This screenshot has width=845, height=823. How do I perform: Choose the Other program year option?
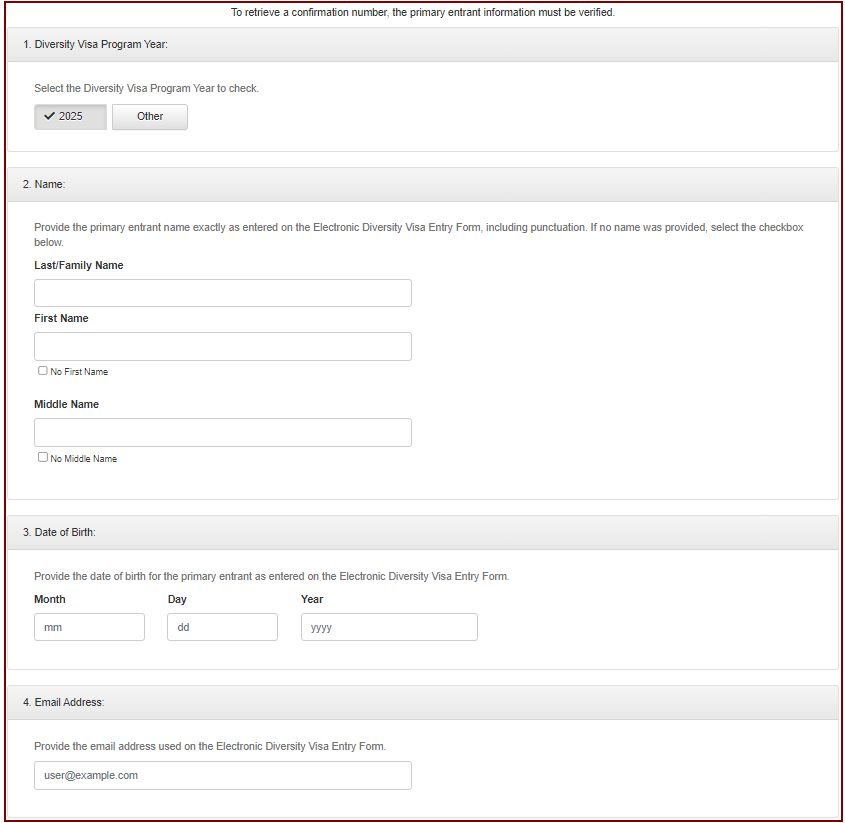[x=150, y=116]
